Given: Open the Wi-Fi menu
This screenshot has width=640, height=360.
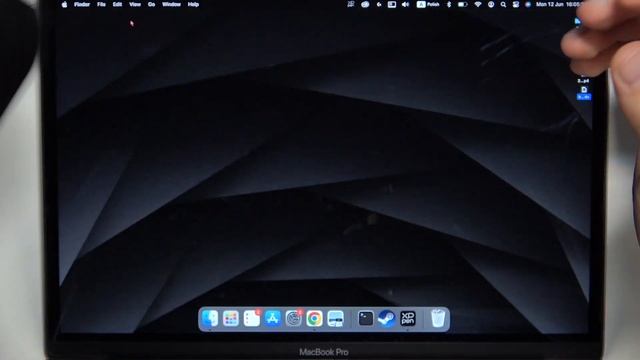Looking at the screenshot, I should (x=478, y=4).
